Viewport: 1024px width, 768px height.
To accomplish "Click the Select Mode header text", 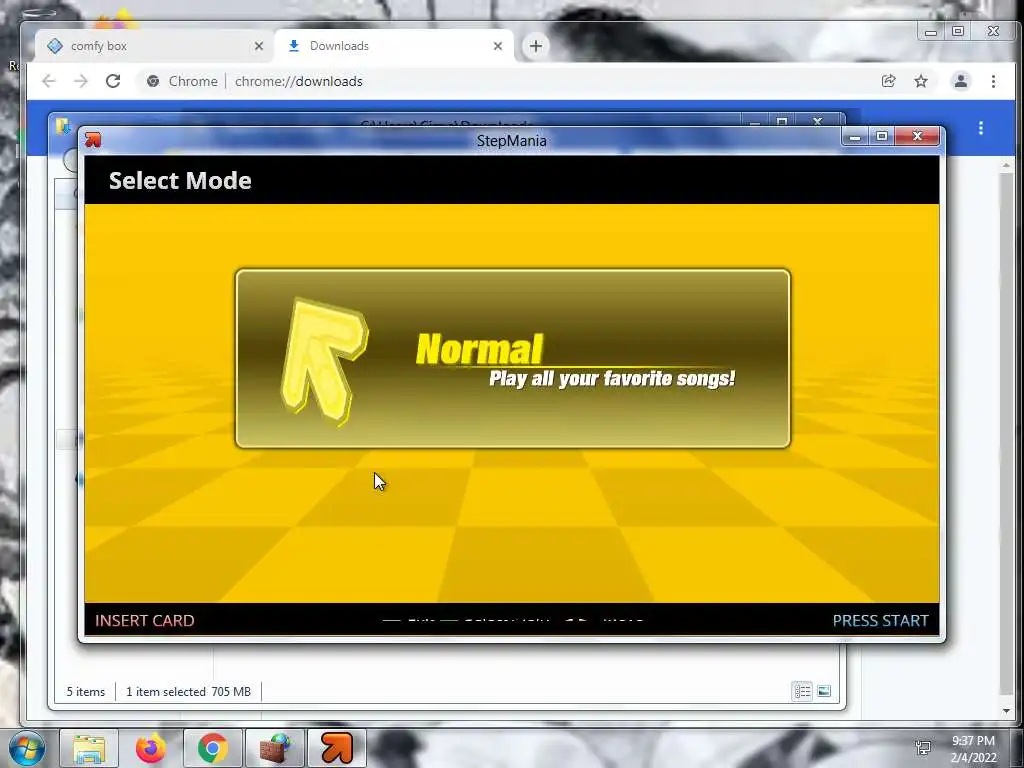I will [180, 180].
